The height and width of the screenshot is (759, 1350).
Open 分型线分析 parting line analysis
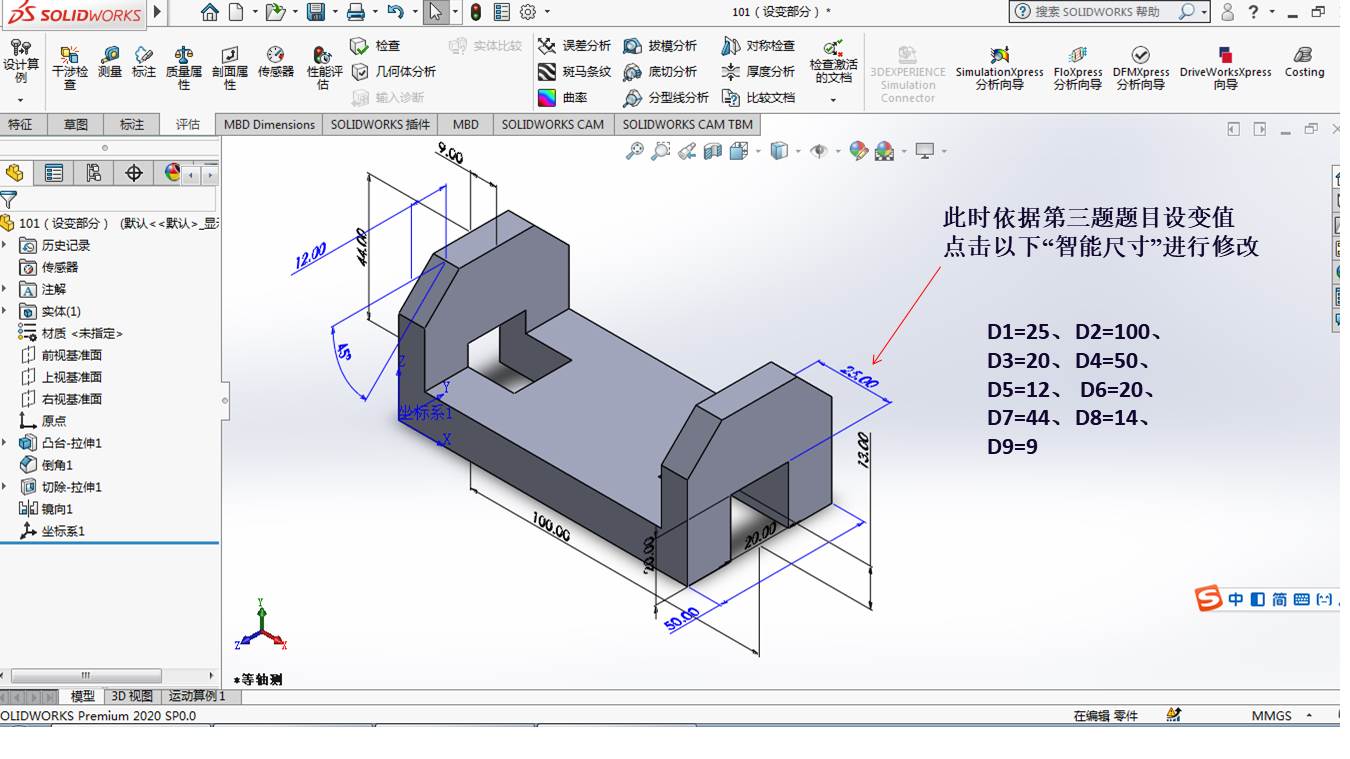[x=666, y=98]
